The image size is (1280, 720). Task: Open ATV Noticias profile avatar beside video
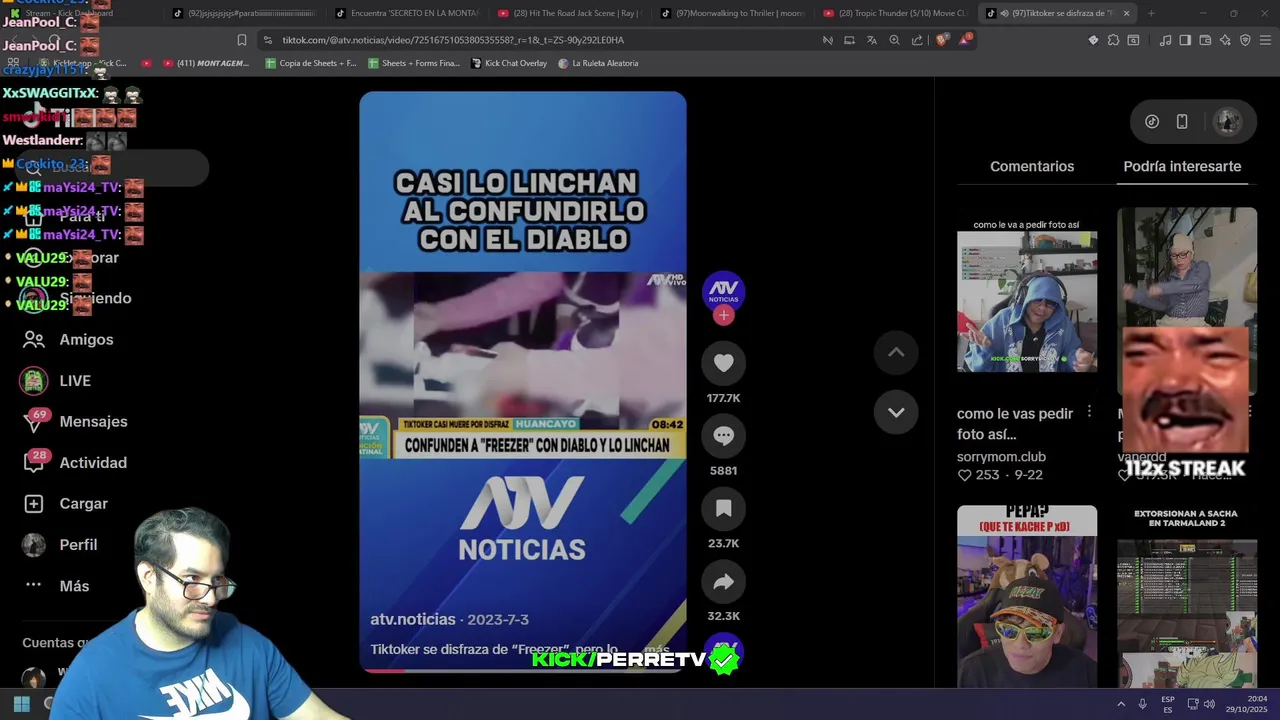click(723, 291)
